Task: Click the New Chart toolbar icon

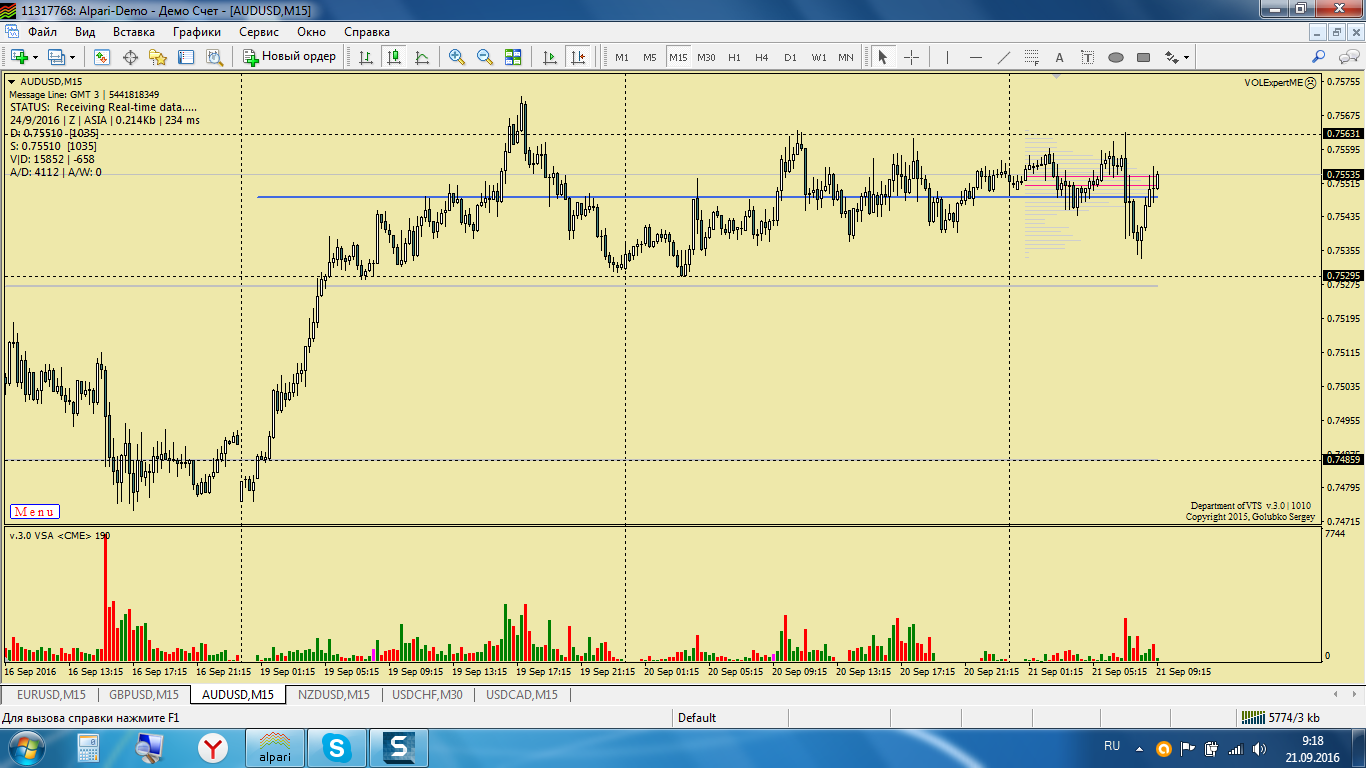Action: pos(18,57)
